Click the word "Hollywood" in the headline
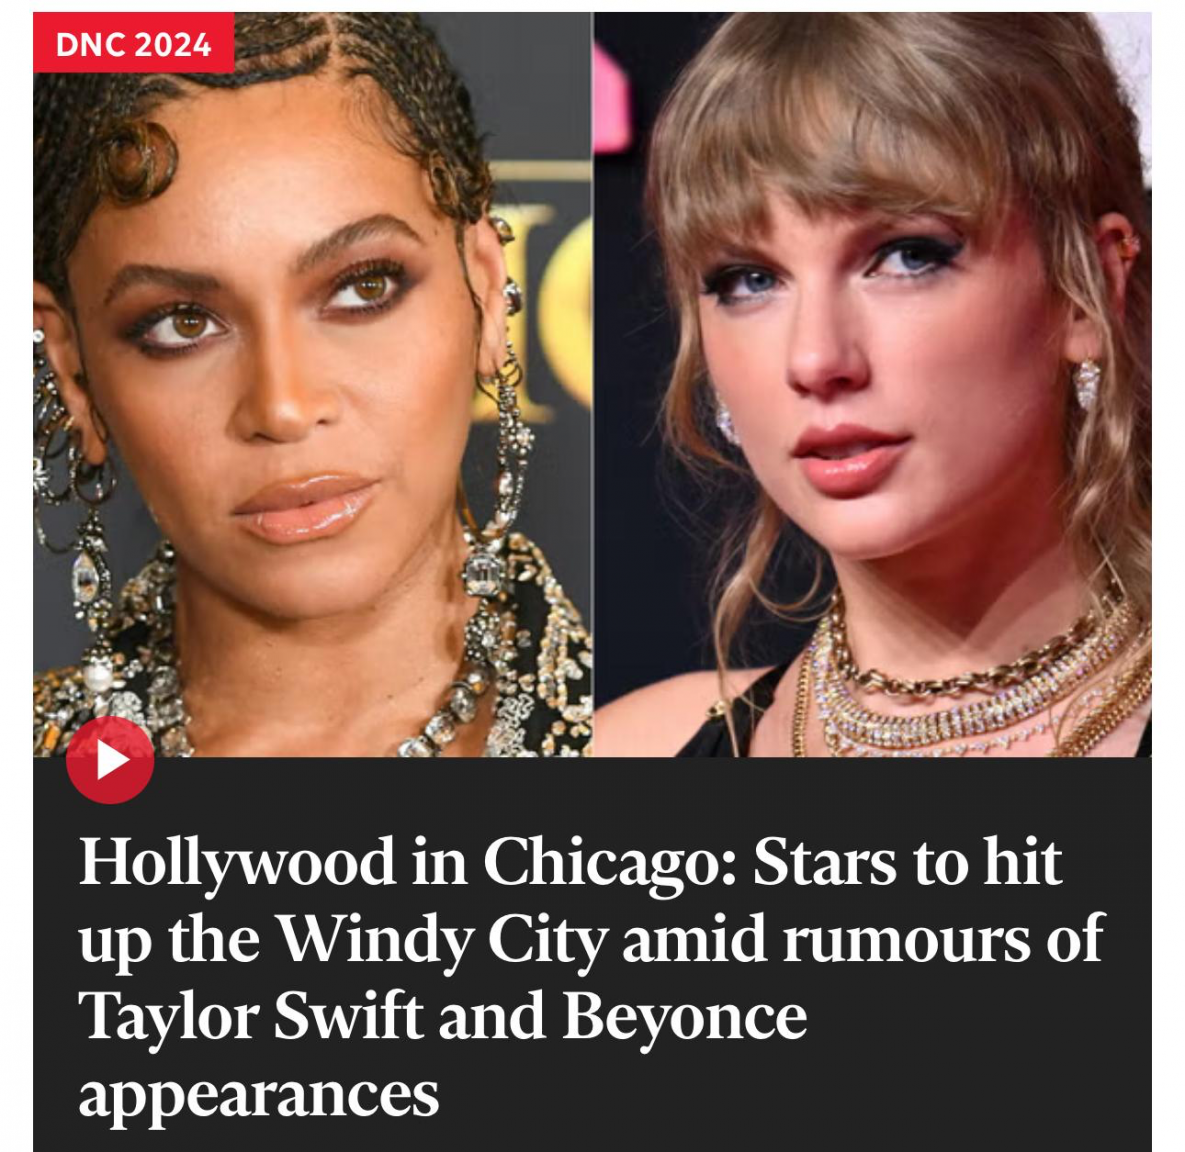The image size is (1185, 1152). [x=237, y=864]
